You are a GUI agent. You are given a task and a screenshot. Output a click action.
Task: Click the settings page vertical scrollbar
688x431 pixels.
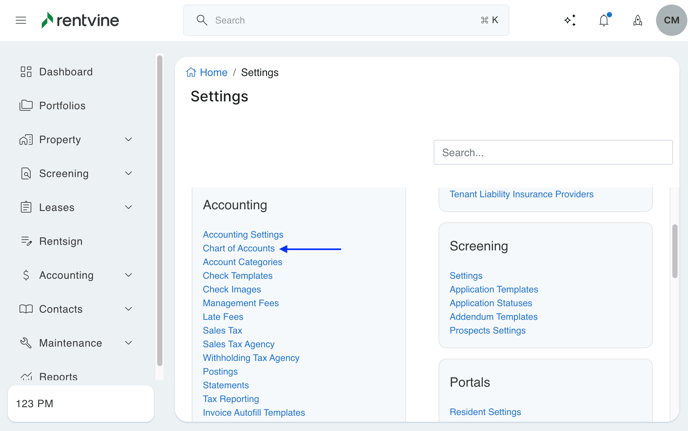pyautogui.click(x=675, y=250)
